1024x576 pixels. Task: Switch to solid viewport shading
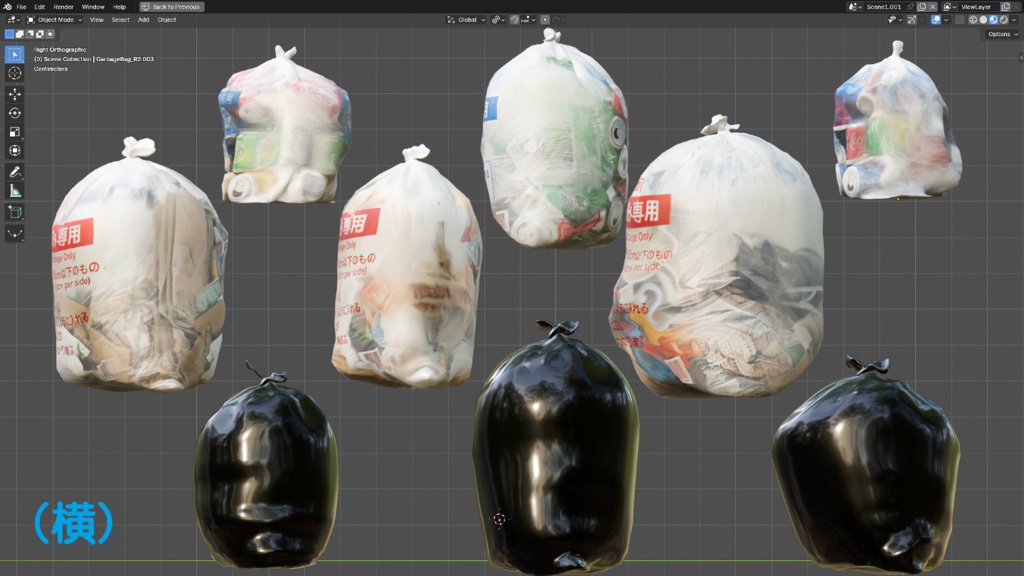[984, 20]
